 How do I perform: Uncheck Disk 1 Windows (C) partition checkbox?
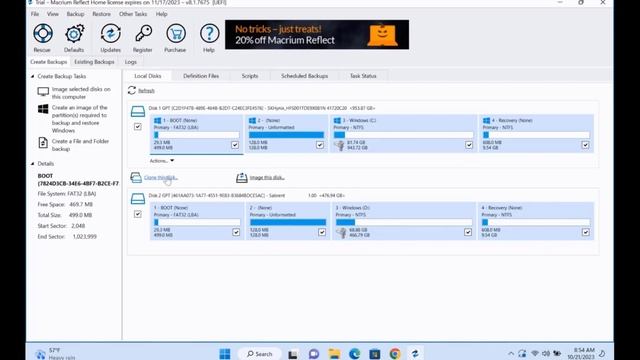click(x=469, y=144)
